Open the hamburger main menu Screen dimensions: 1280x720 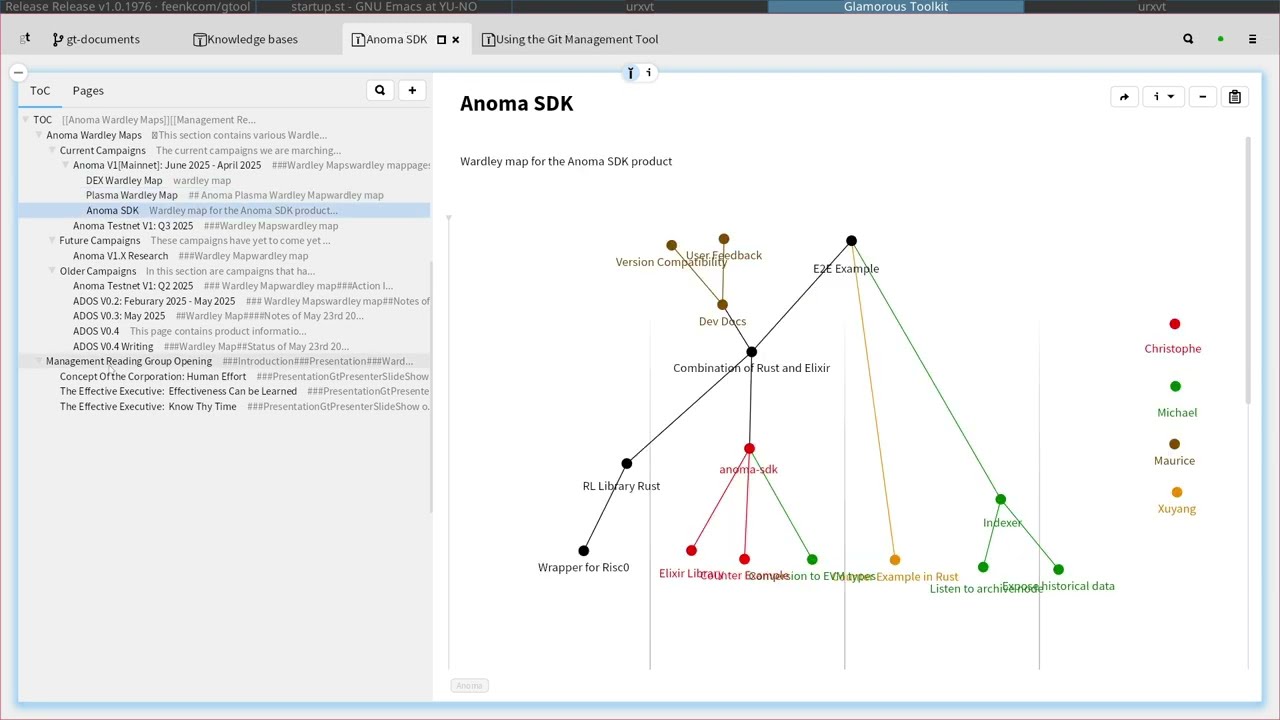1252,39
